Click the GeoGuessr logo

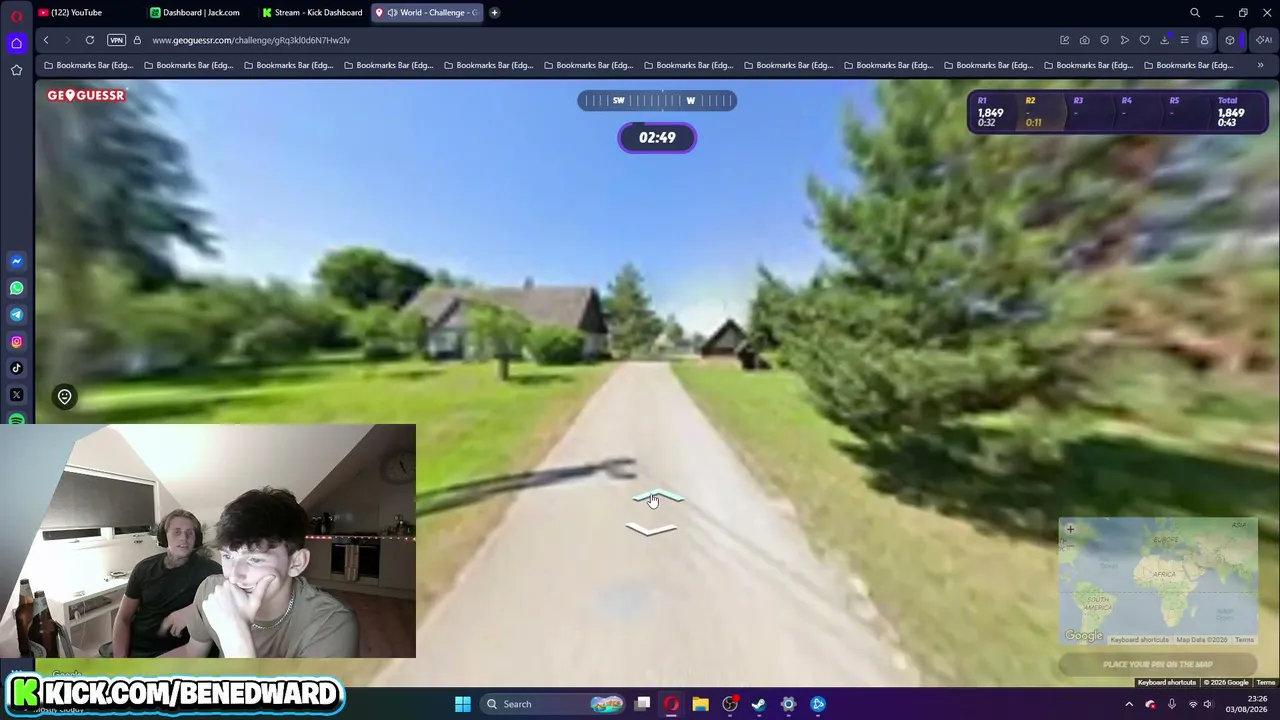[x=86, y=95]
